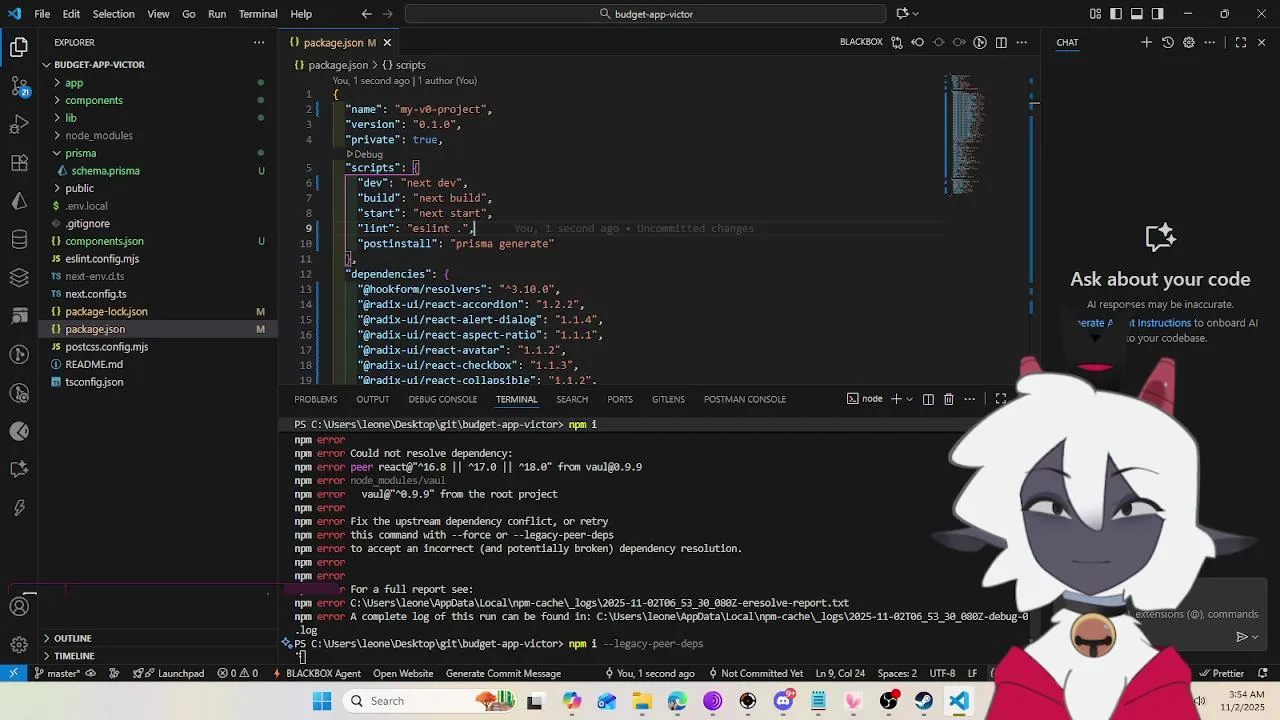This screenshot has height=720, width=1280.
Task: Open Explorer views and more actions ellipsis
Action: pyautogui.click(x=259, y=42)
